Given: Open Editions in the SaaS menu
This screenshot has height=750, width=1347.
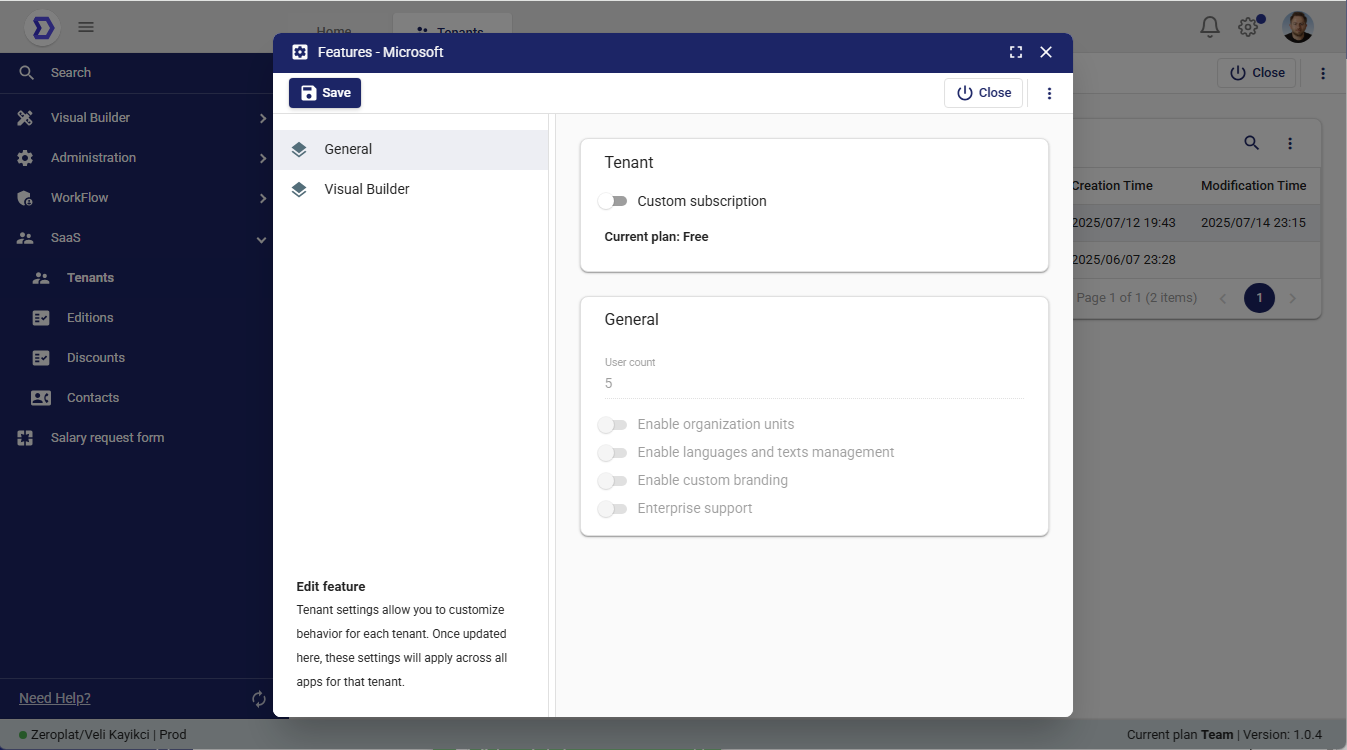Looking at the screenshot, I should [x=90, y=318].
